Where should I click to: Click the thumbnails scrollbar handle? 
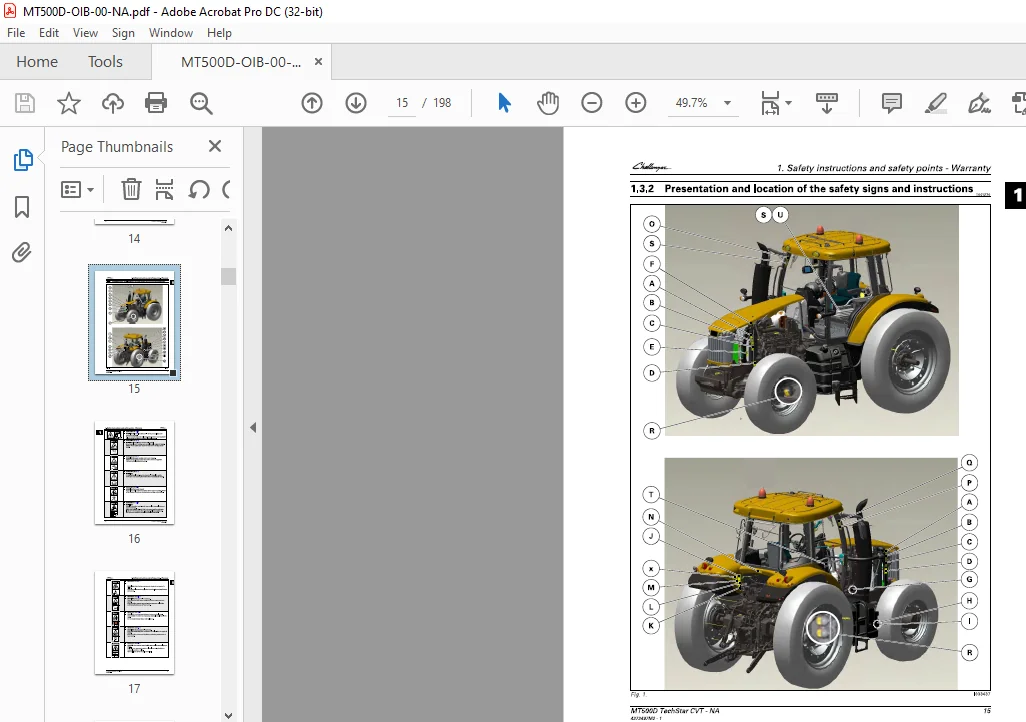click(x=228, y=276)
